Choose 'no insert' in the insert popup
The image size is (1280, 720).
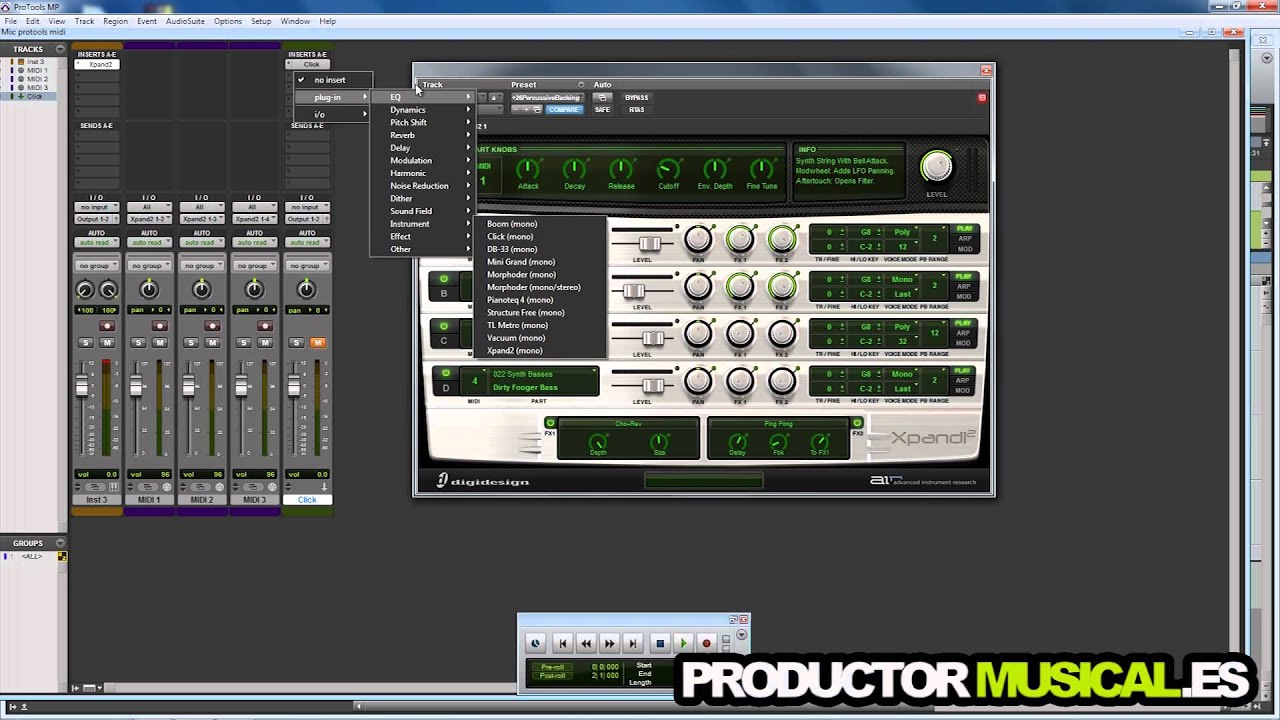[332, 80]
